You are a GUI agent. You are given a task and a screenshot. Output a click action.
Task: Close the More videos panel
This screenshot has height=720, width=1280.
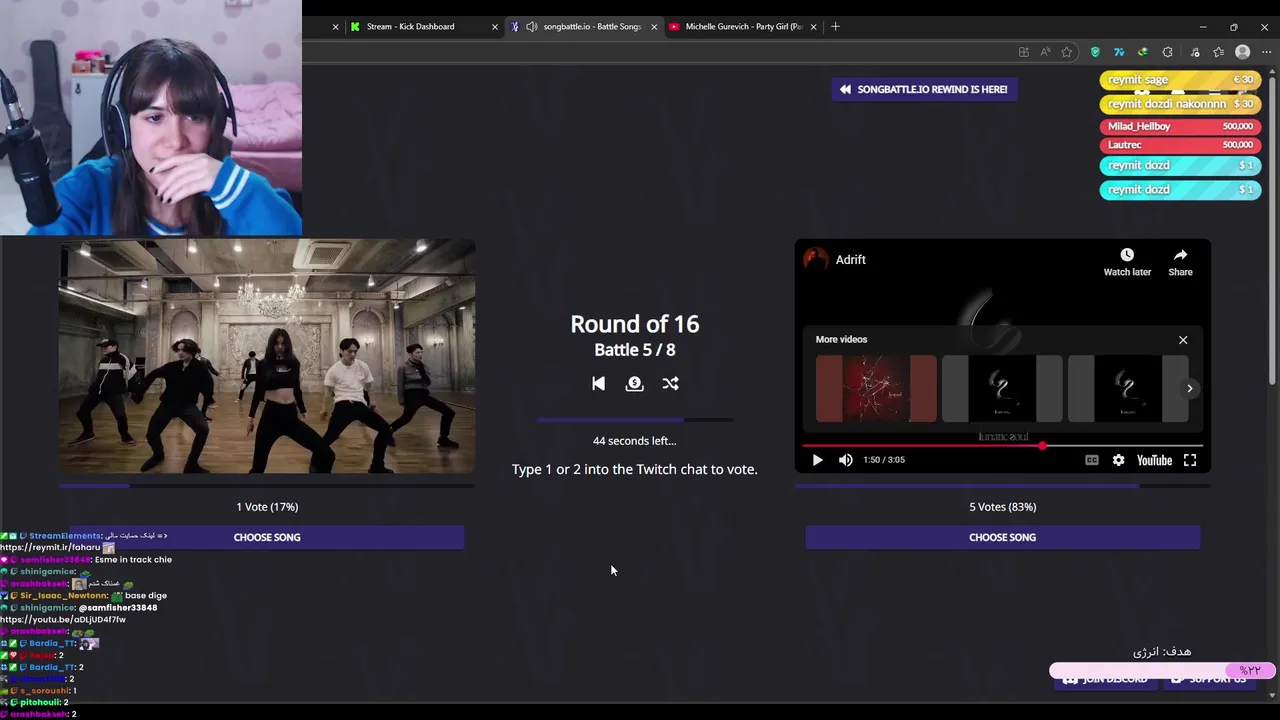tap(1183, 340)
